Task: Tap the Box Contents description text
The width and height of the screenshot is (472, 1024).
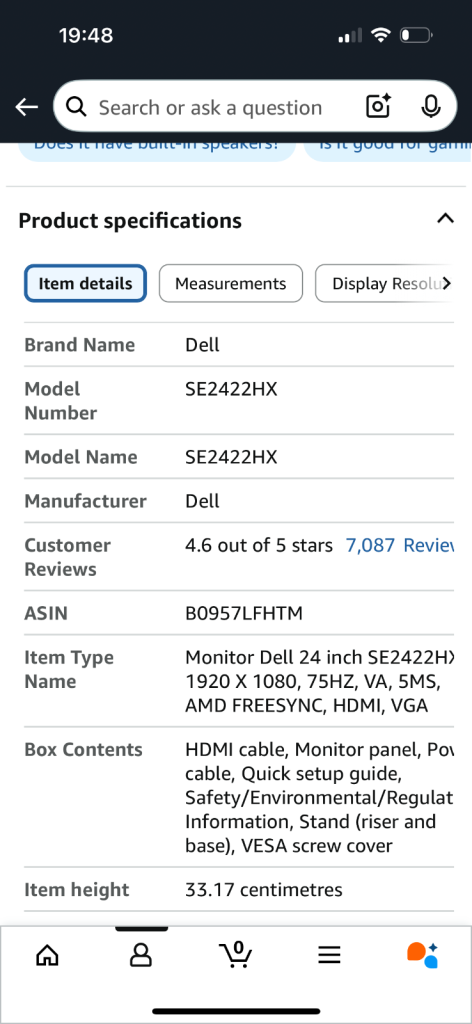Action: pyautogui.click(x=319, y=797)
